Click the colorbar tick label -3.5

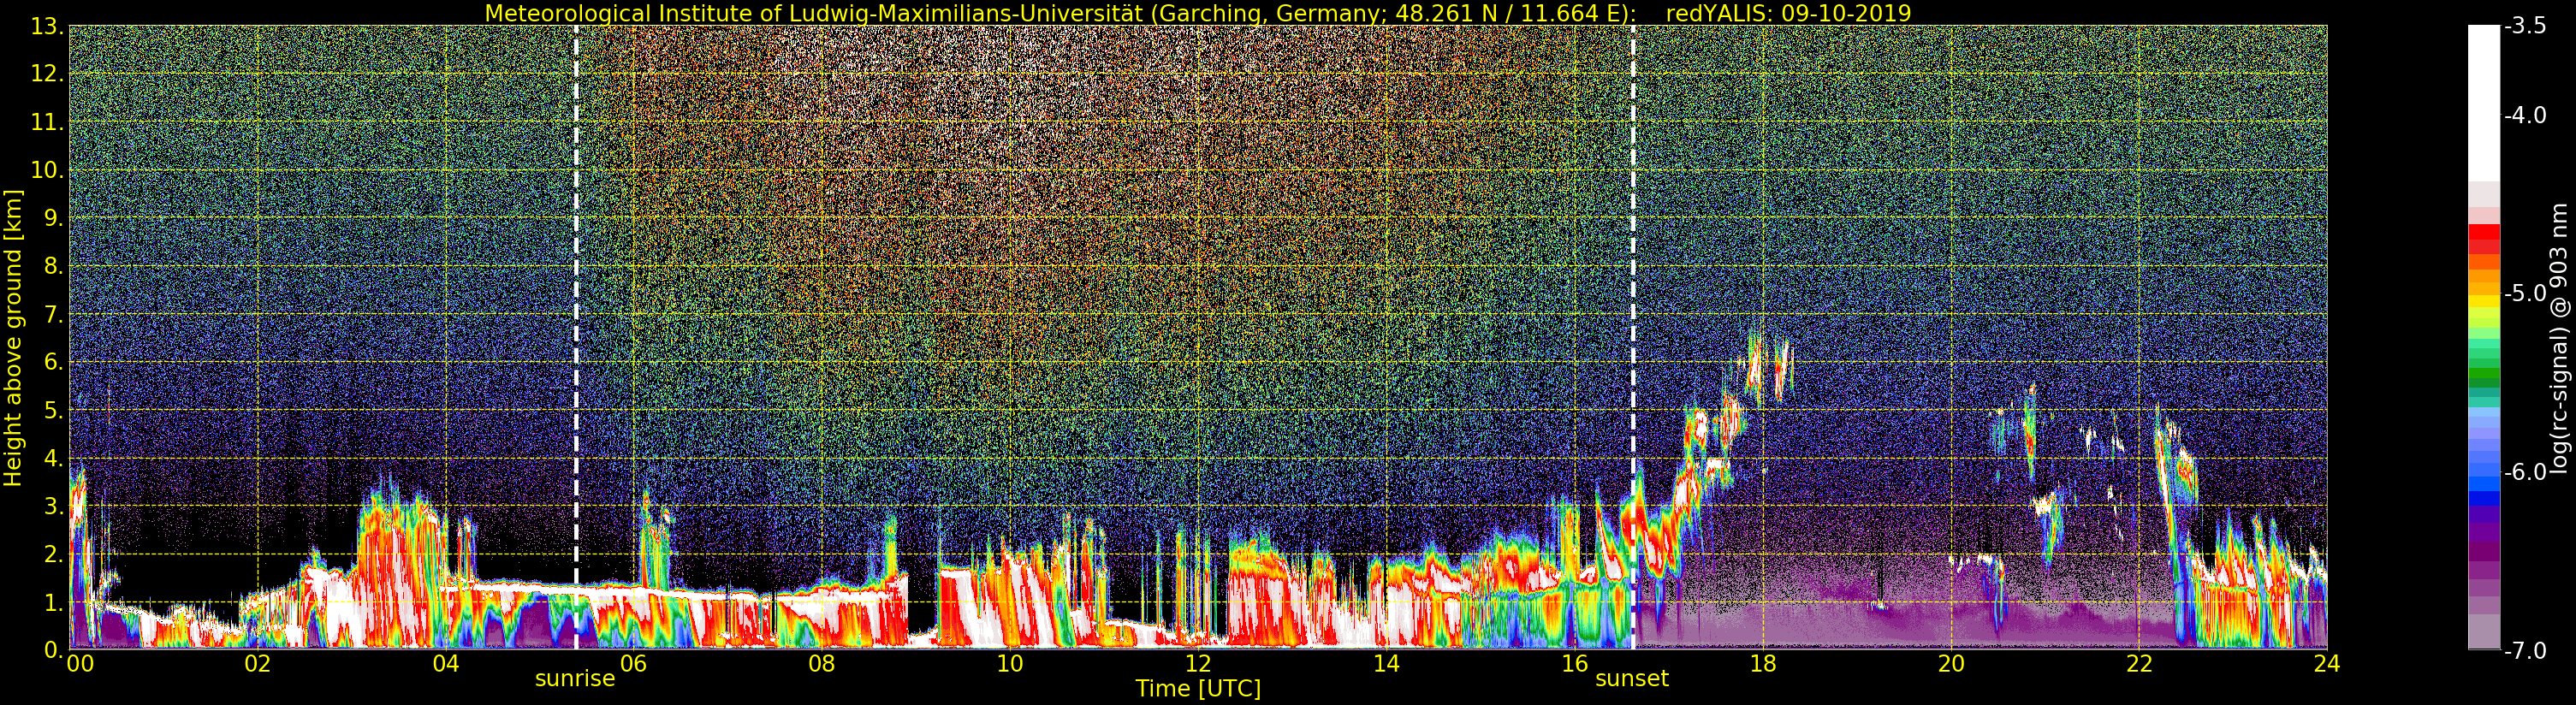click(x=2525, y=27)
